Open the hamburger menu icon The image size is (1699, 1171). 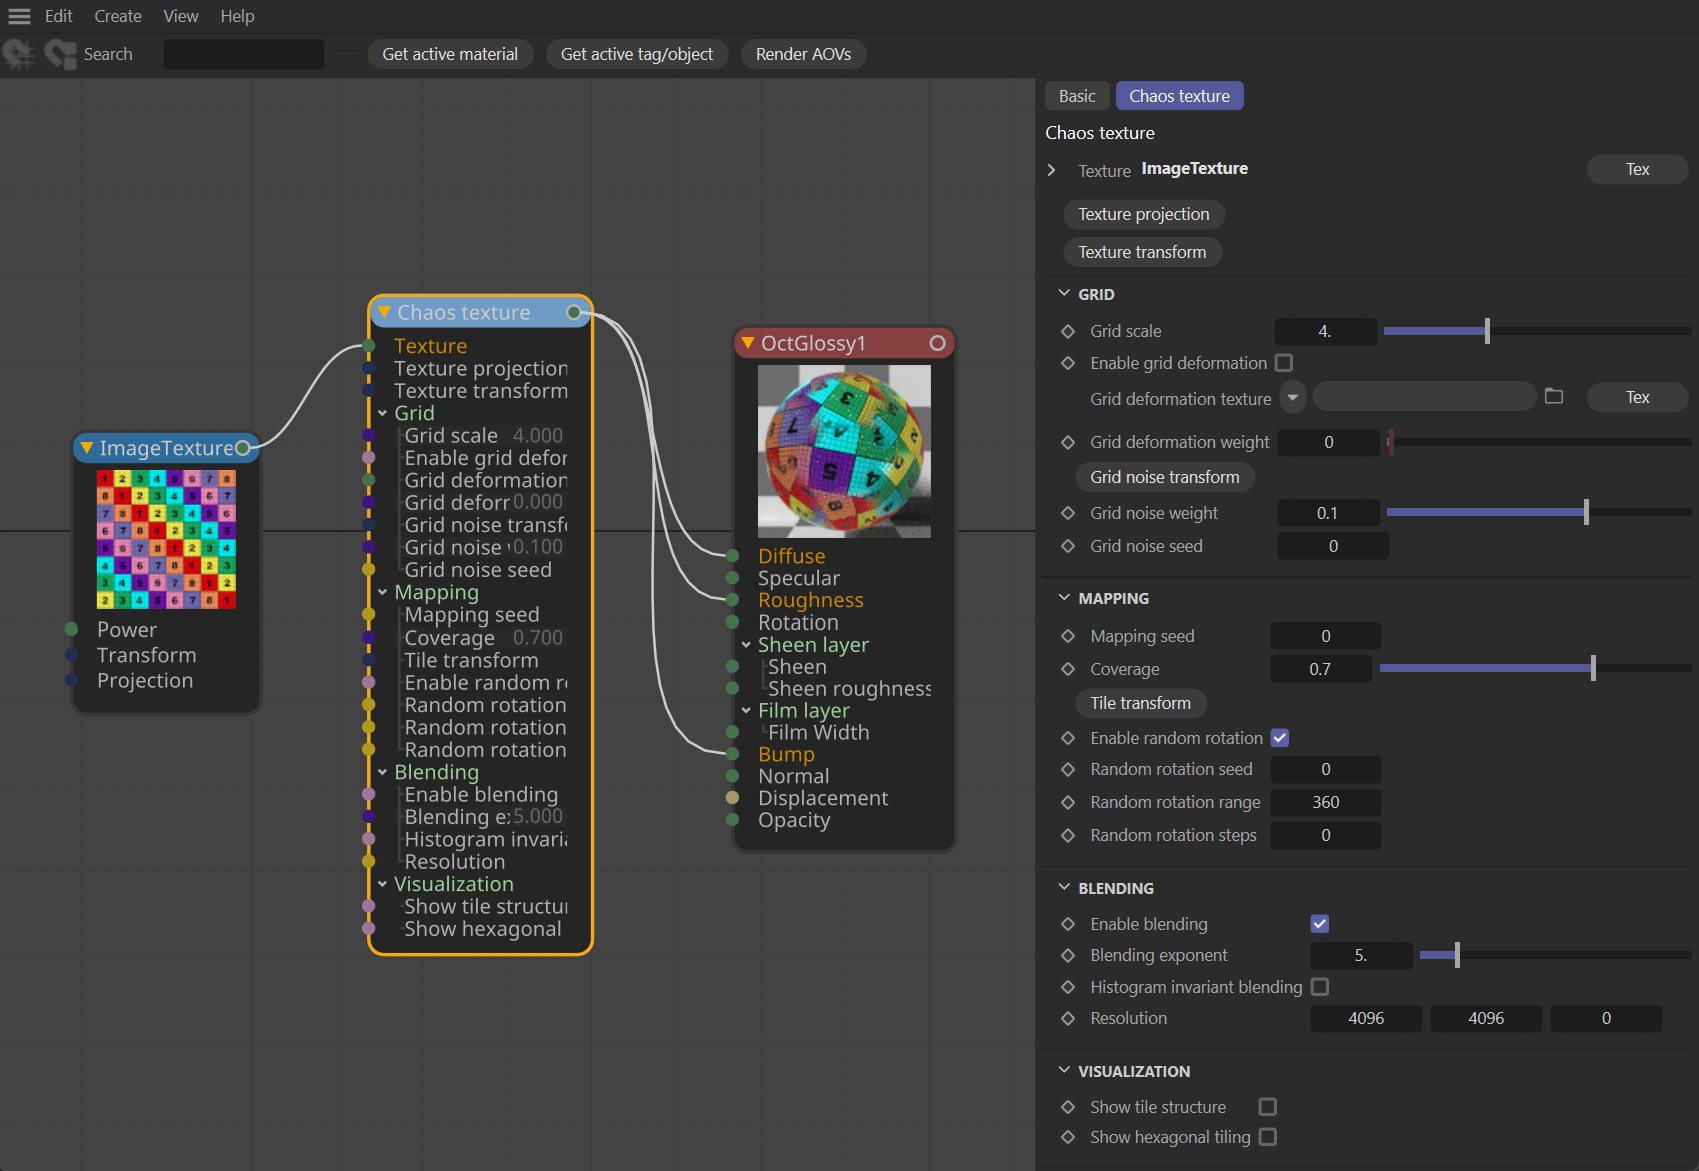click(x=19, y=16)
